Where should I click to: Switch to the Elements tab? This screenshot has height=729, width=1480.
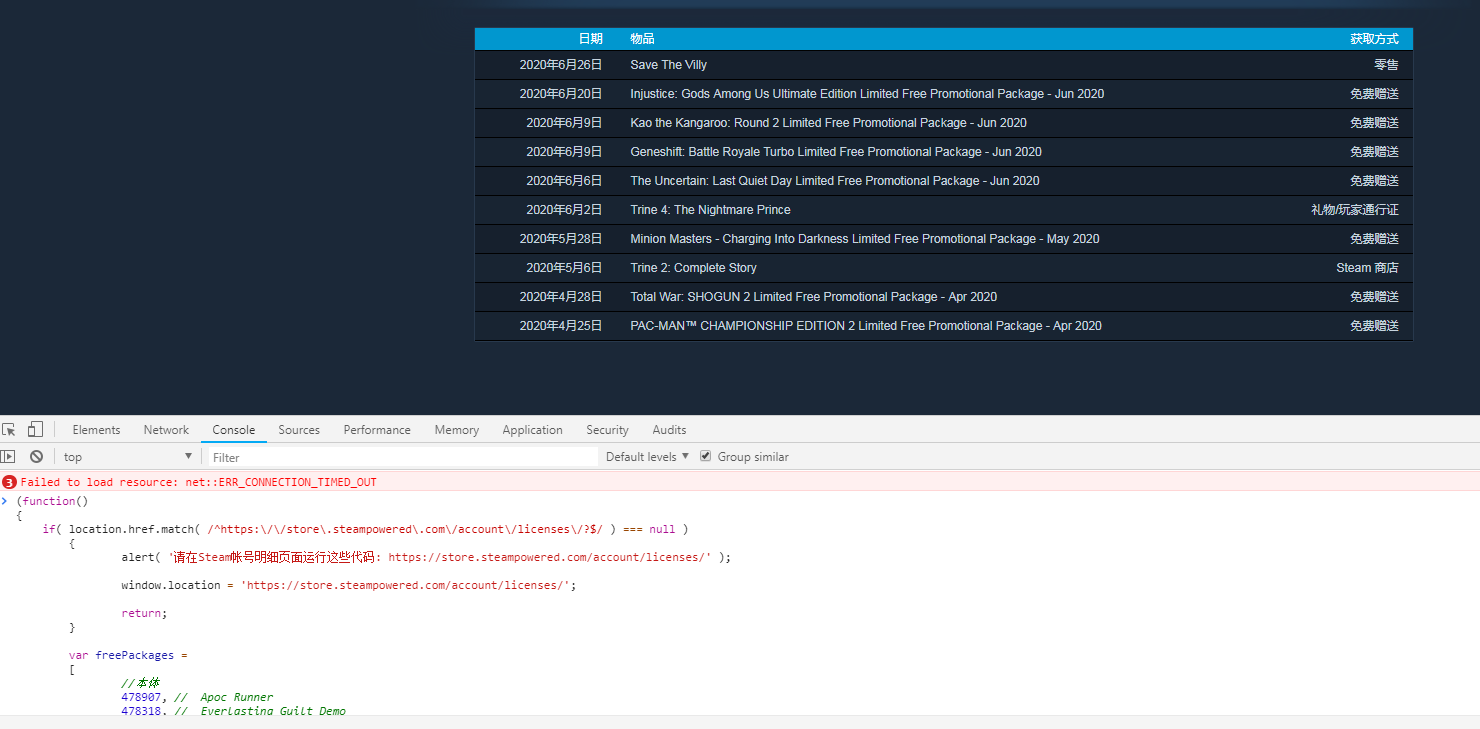(96, 430)
